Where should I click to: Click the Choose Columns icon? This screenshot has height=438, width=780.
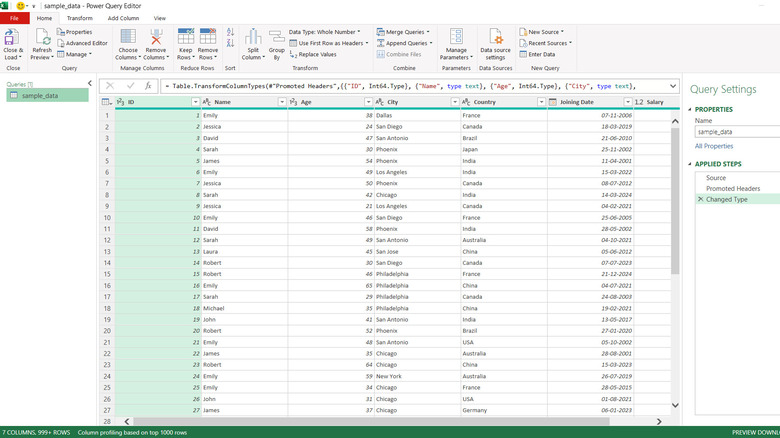coord(128,38)
